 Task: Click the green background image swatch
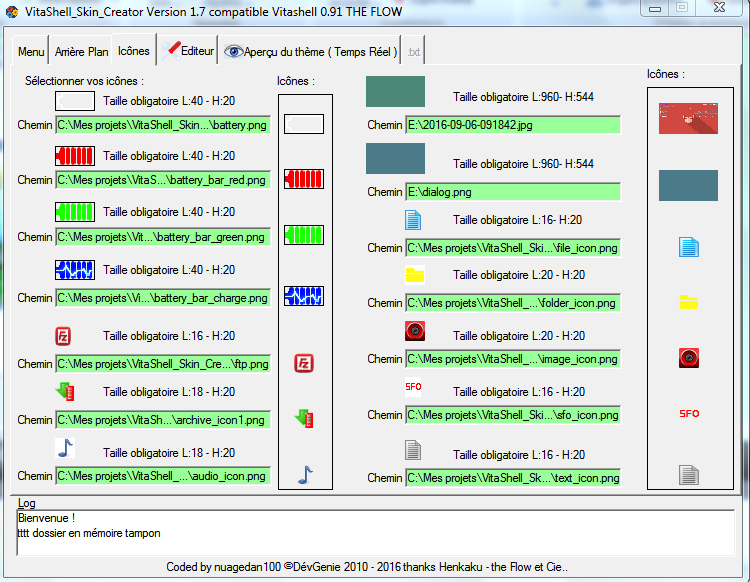pos(395,91)
